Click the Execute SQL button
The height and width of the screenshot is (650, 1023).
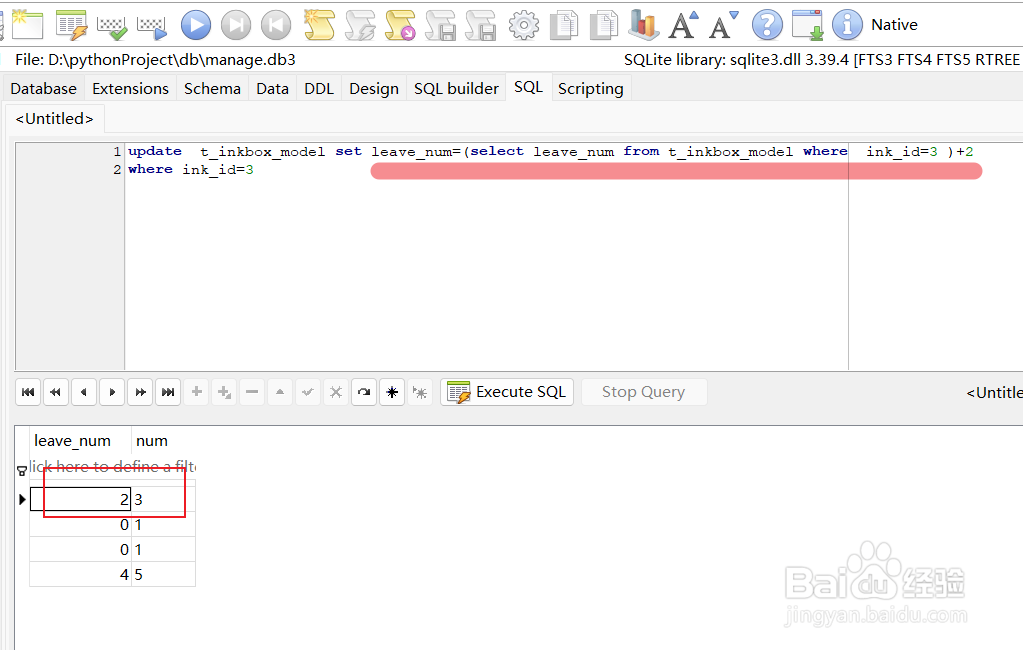[x=507, y=392]
